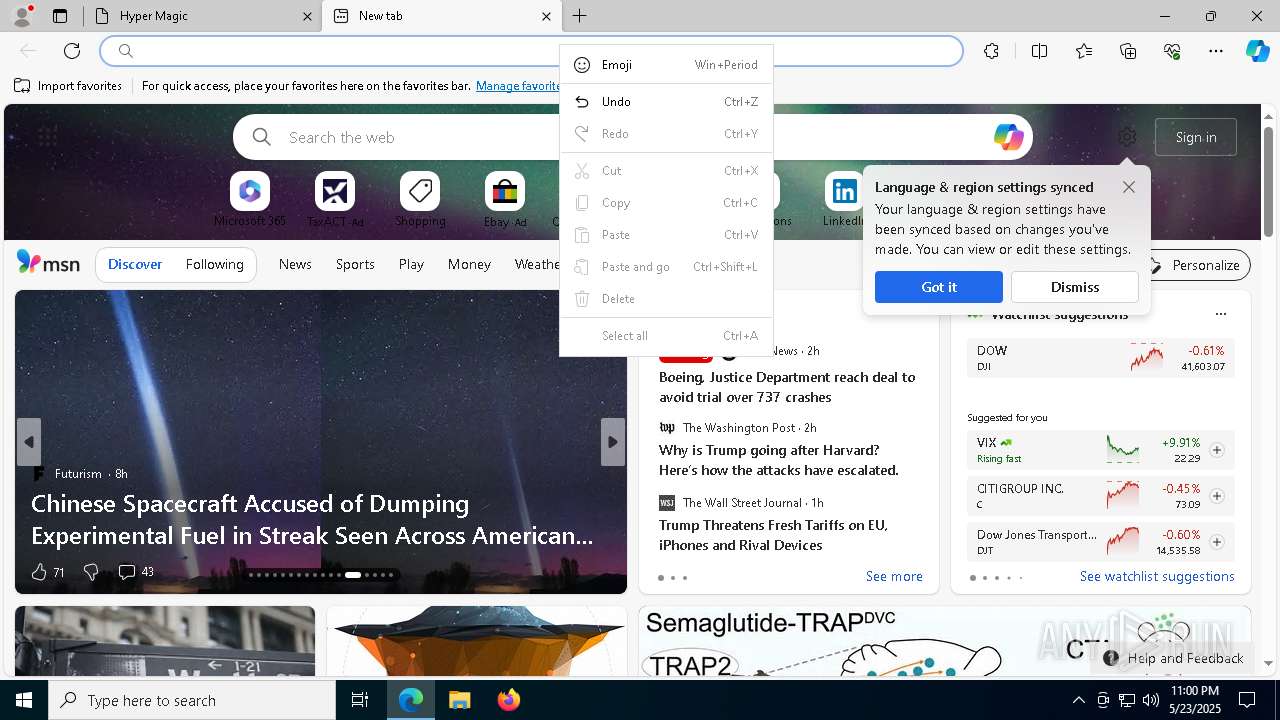Open the Microsoft 365 quick link
The width and height of the screenshot is (1280, 720).
click(x=250, y=199)
